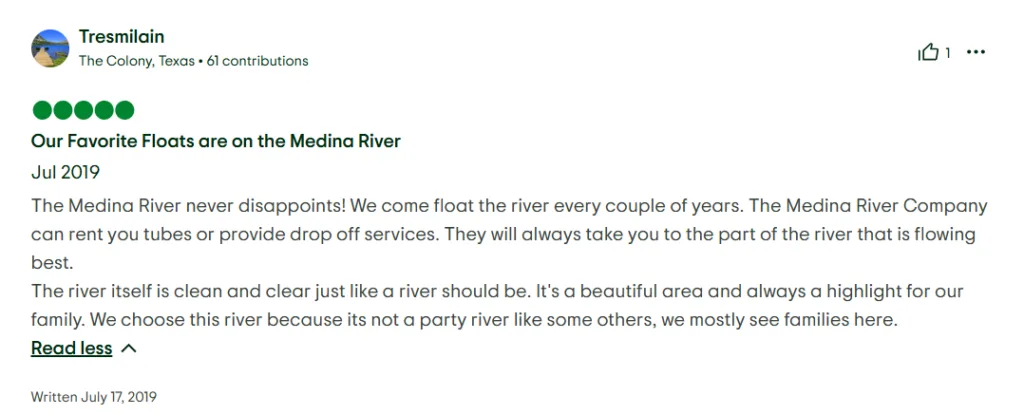Click the helpful vote count number 1

point(948,53)
